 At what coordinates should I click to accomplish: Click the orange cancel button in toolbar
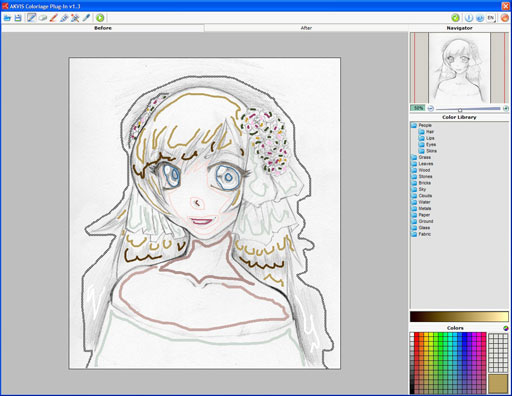tap(505, 18)
